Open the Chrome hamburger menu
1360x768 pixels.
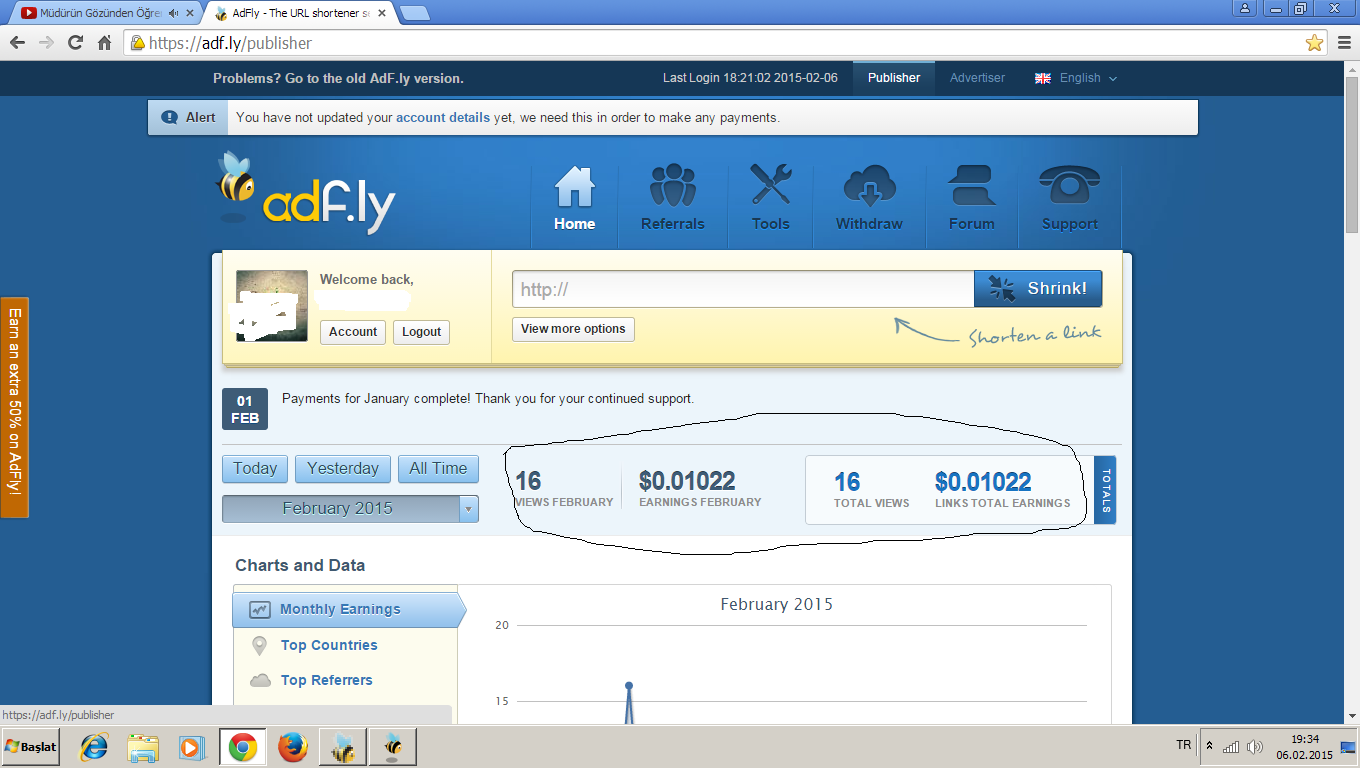(1343, 43)
